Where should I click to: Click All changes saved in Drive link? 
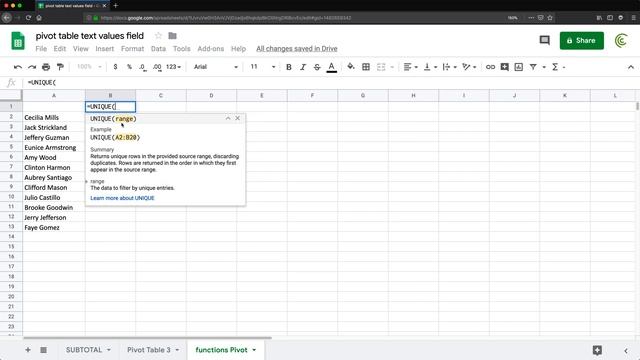pos(297,49)
